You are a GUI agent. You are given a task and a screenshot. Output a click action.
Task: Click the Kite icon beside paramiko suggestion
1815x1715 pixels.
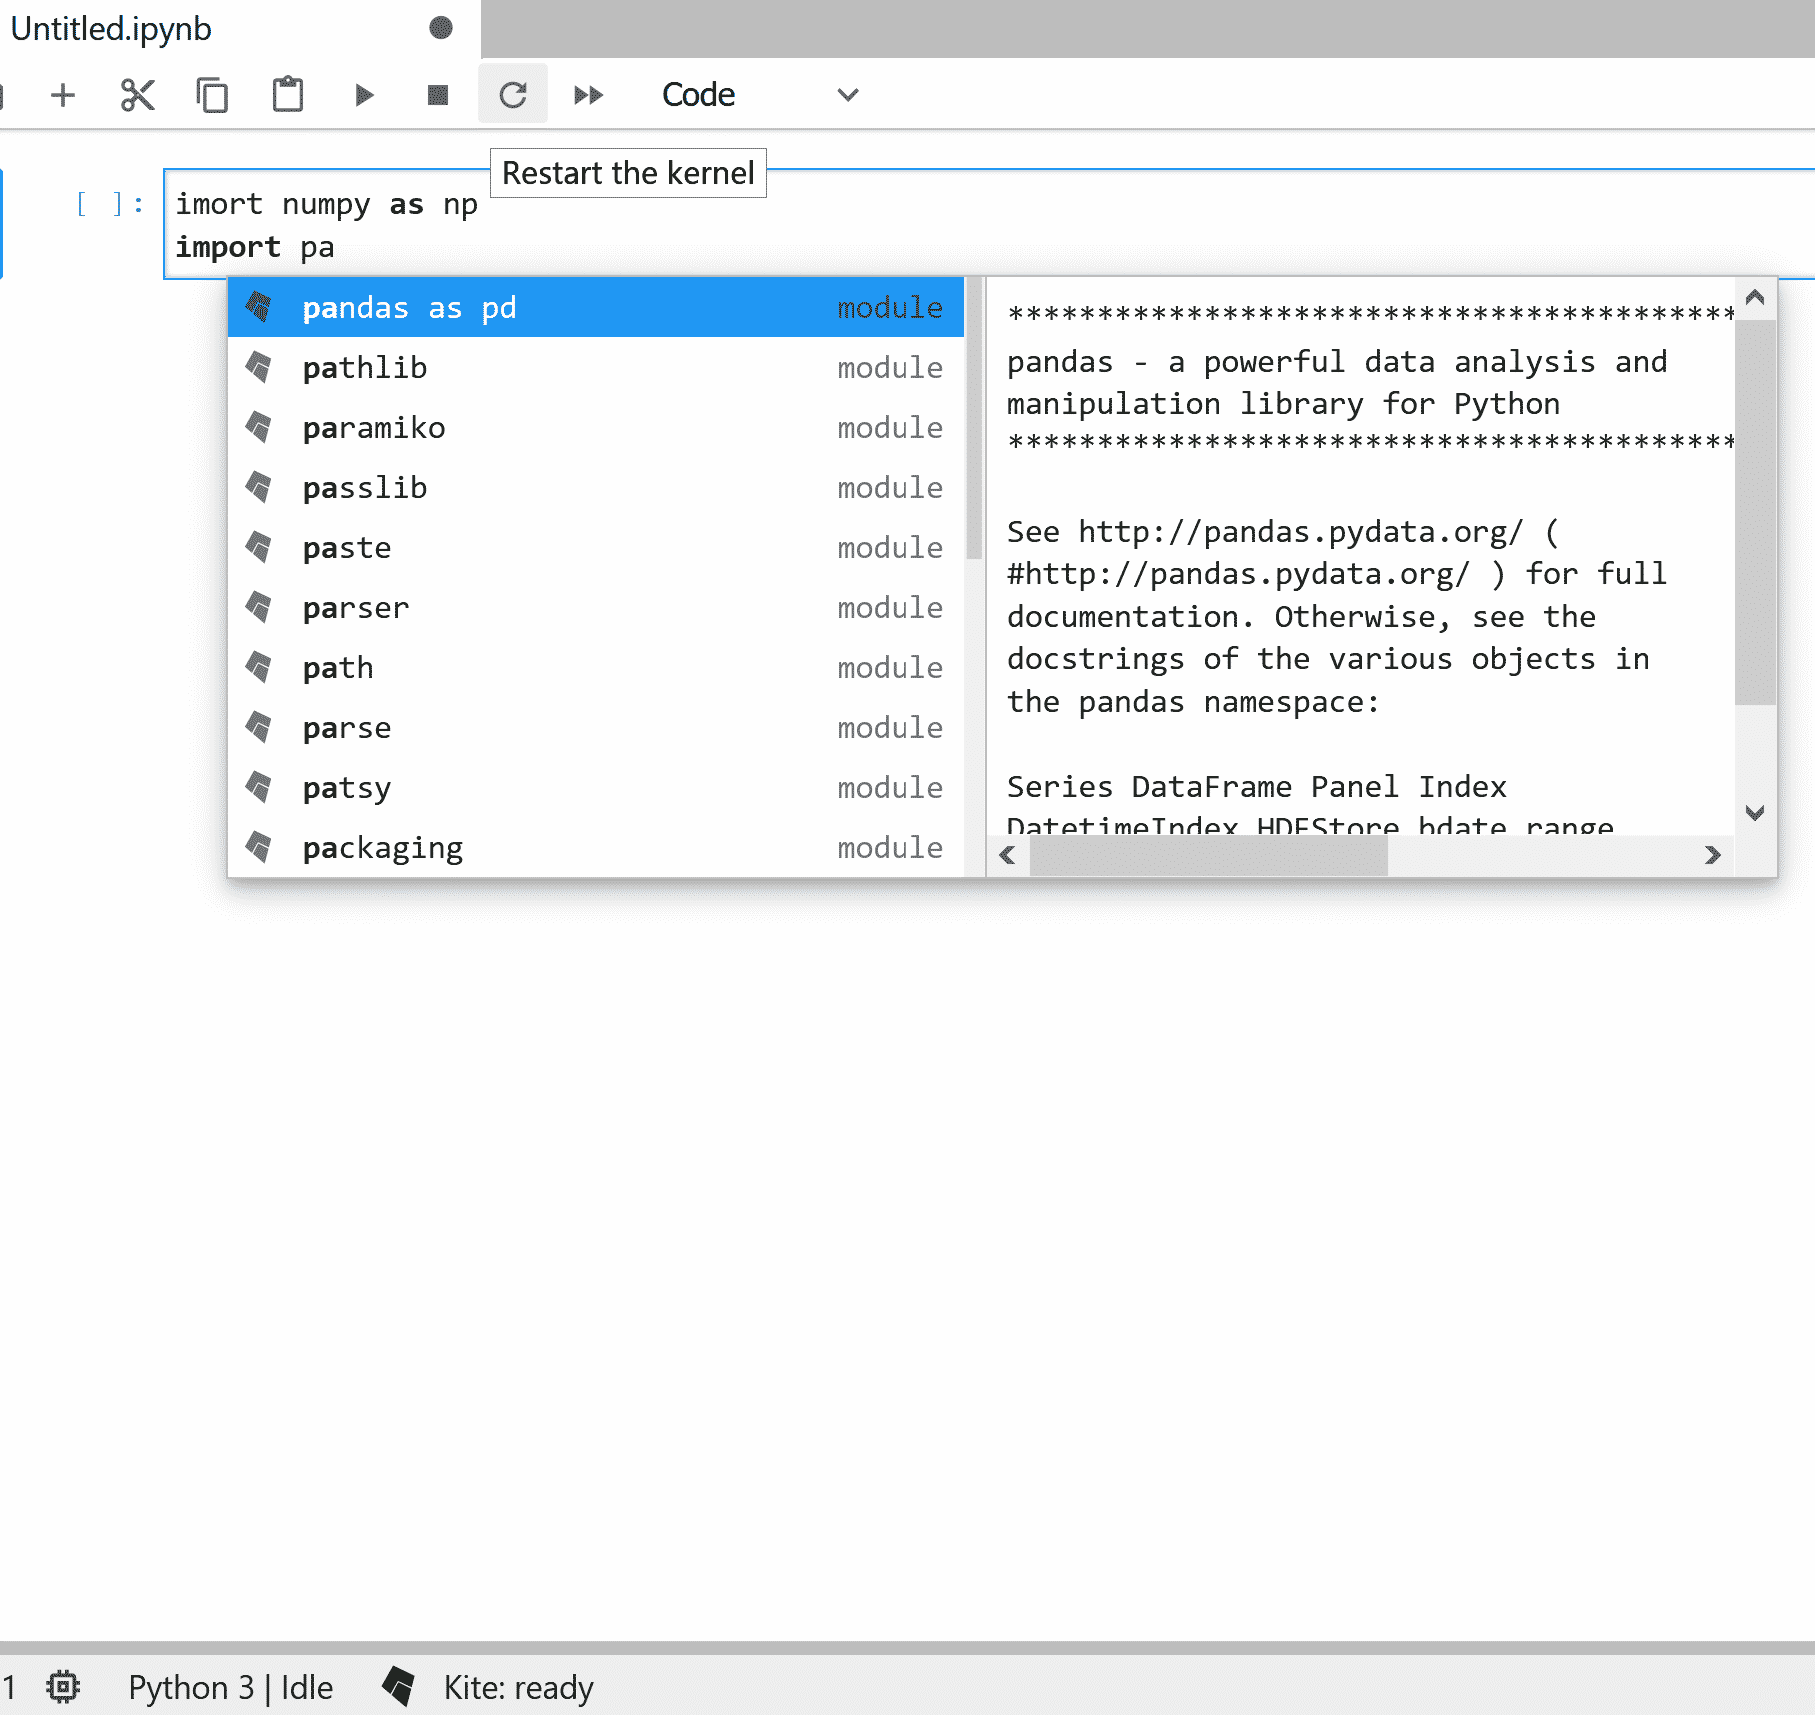pyautogui.click(x=259, y=427)
